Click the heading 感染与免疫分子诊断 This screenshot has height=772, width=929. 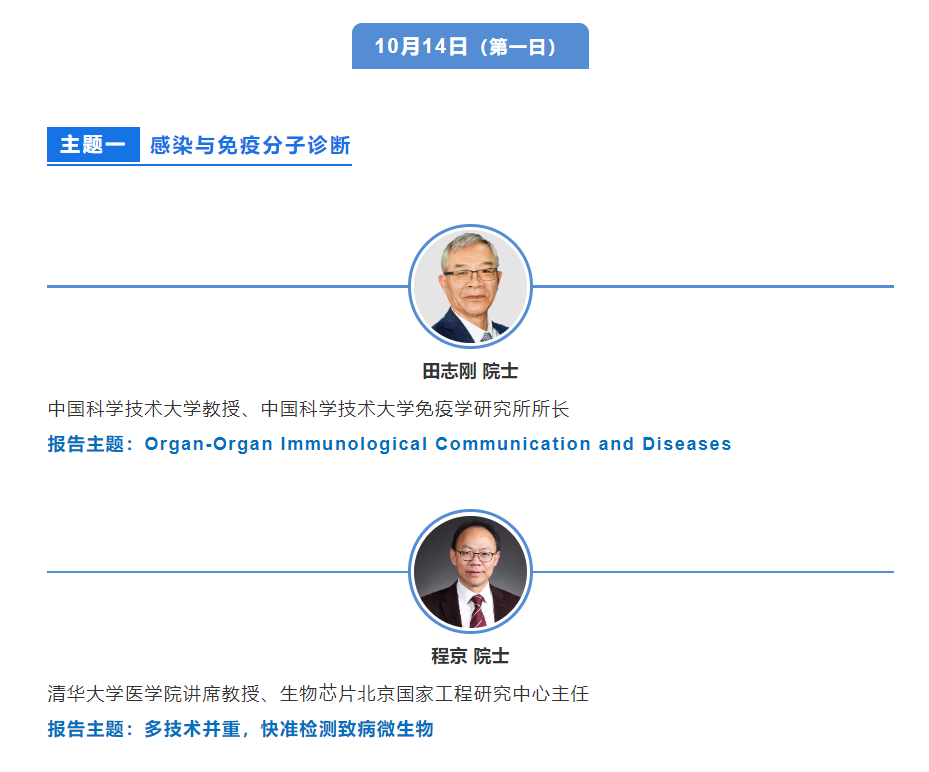[250, 145]
